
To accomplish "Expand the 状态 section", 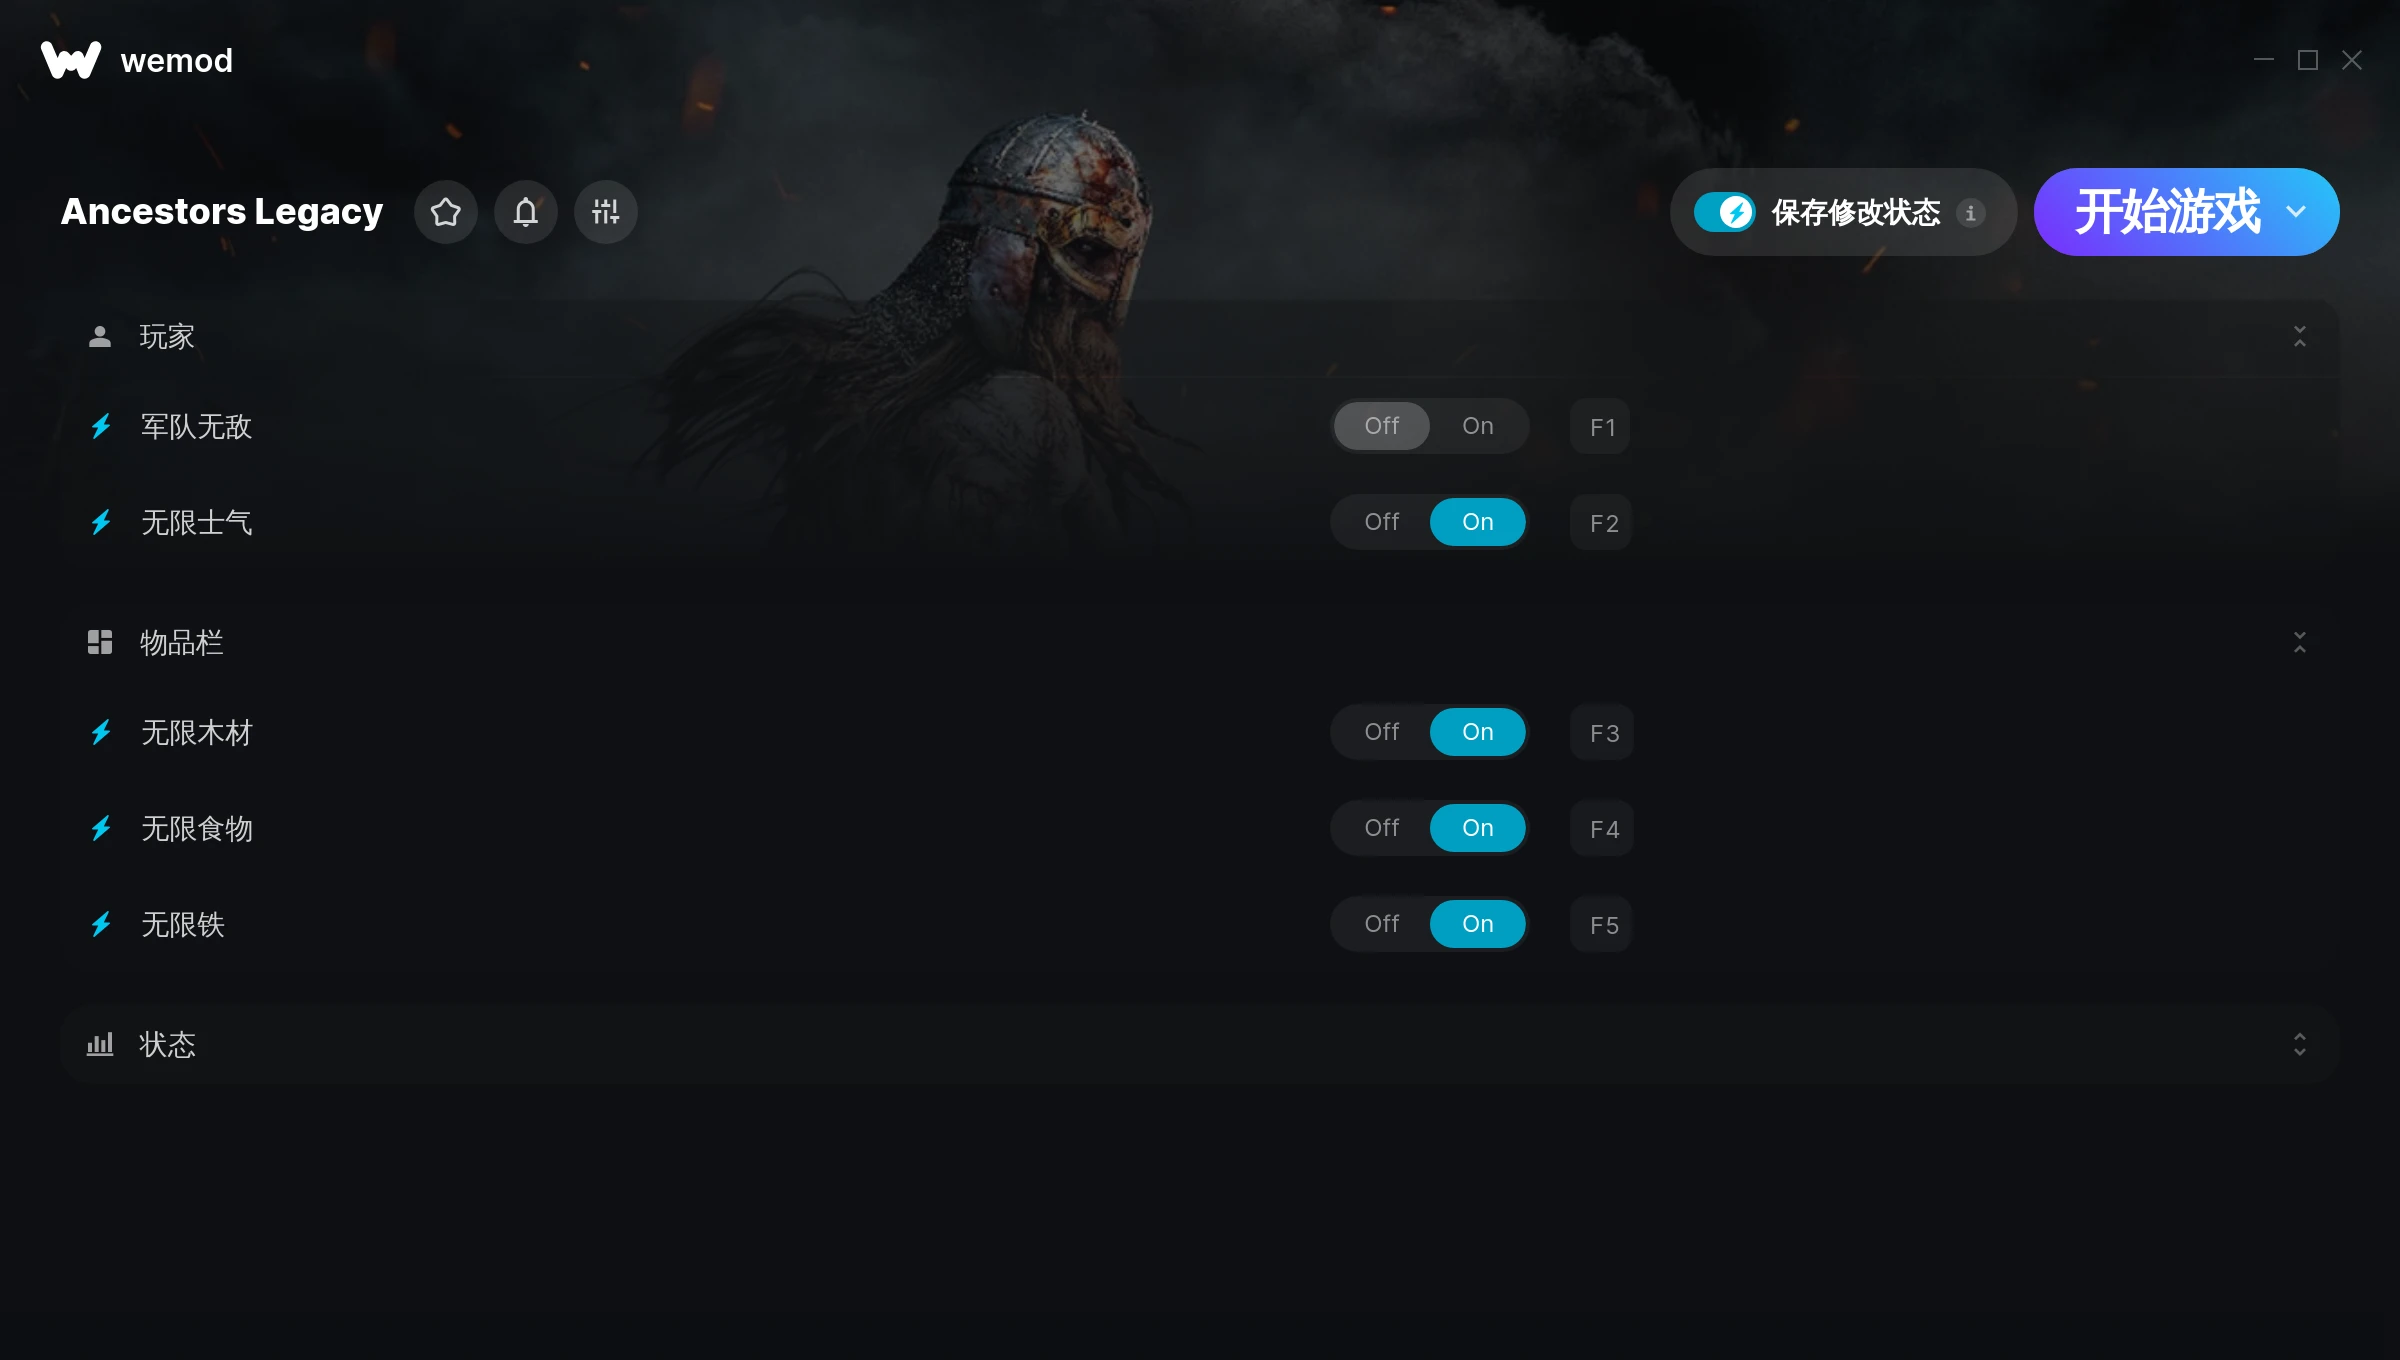I will click(x=2300, y=1045).
